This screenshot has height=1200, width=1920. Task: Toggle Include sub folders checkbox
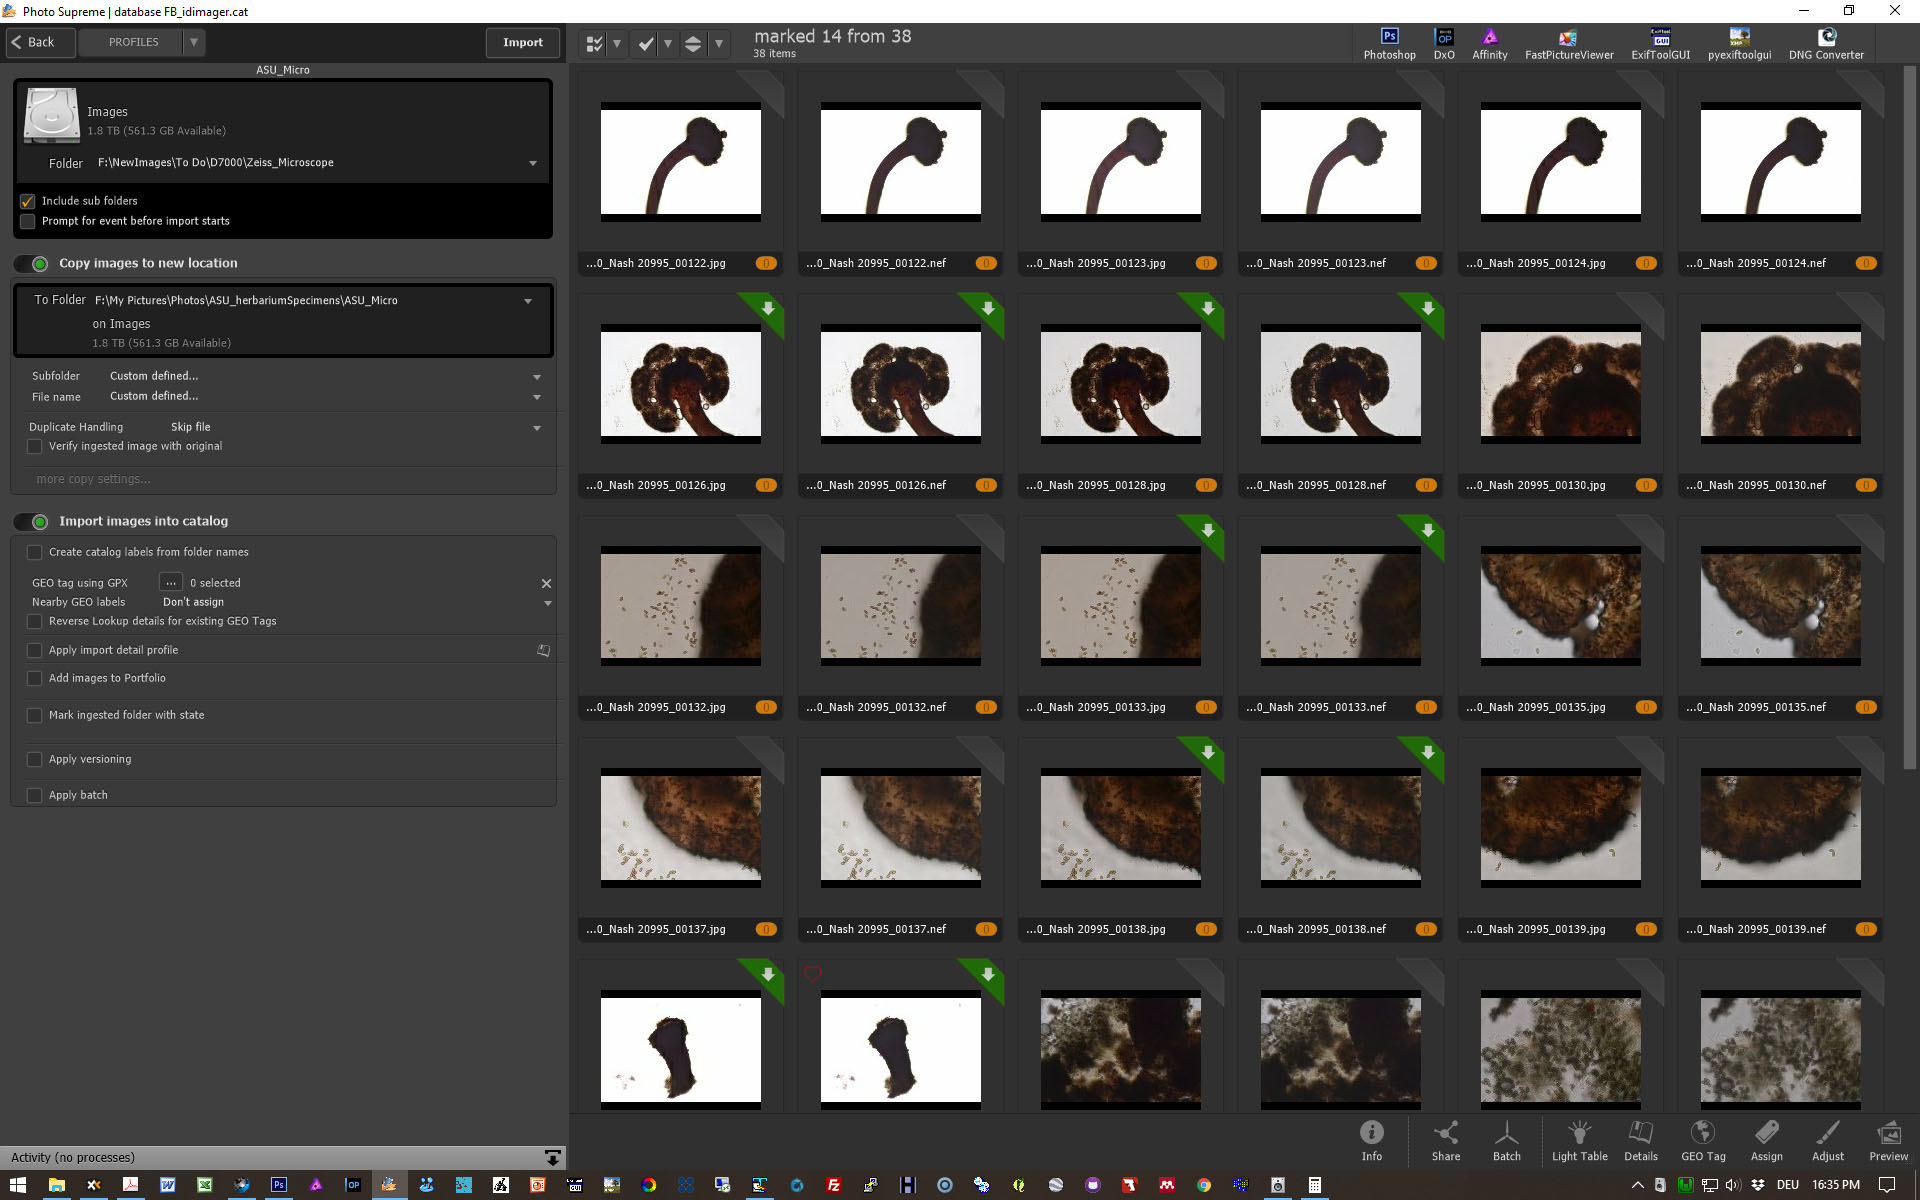(x=28, y=201)
